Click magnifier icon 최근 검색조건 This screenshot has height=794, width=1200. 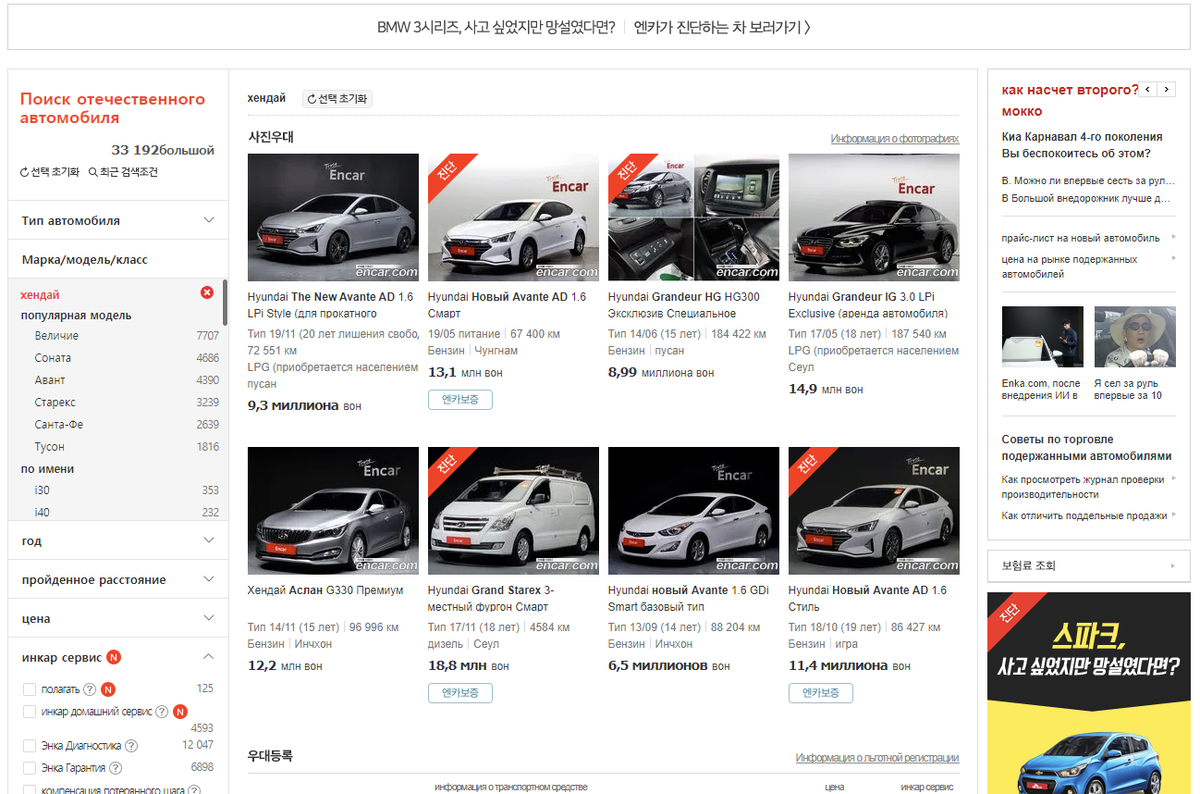[x=93, y=173]
